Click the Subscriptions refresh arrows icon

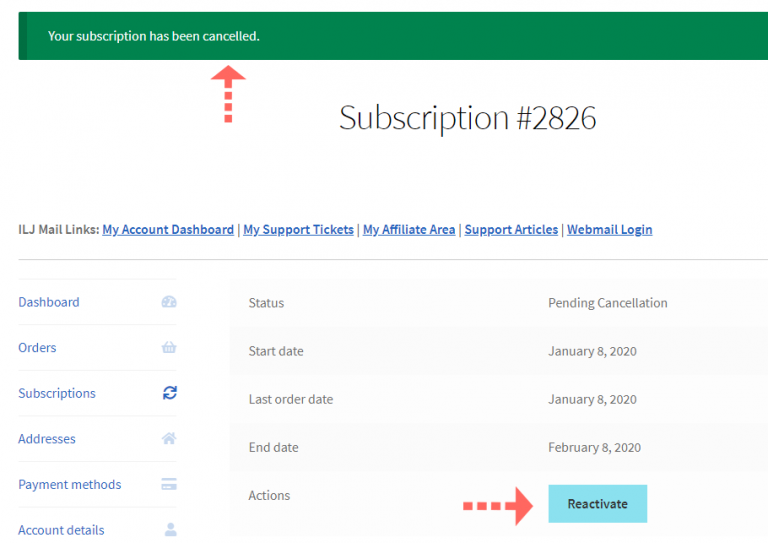click(169, 393)
